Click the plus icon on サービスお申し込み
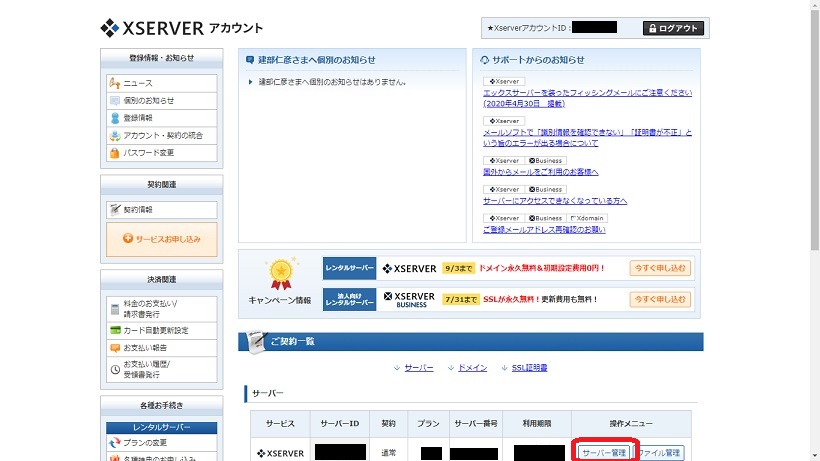Image resolution: width=820 pixels, height=461 pixels. (128, 238)
